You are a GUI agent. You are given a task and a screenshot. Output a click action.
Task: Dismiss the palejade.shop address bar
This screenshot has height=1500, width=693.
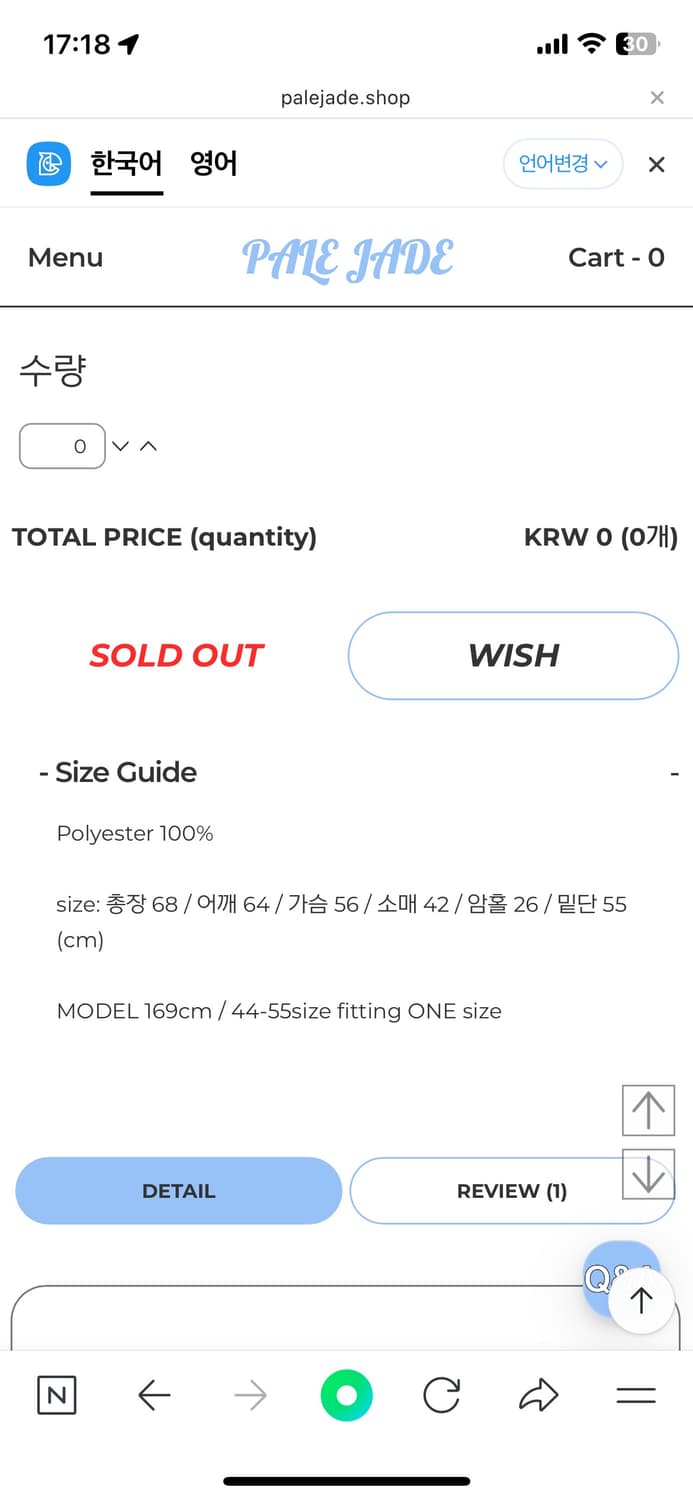(657, 97)
